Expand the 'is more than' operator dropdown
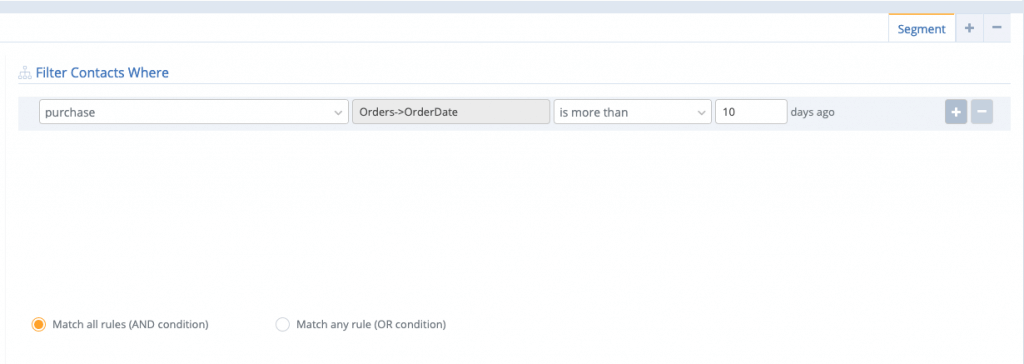Screen dimensions: 1024x364 pos(632,112)
